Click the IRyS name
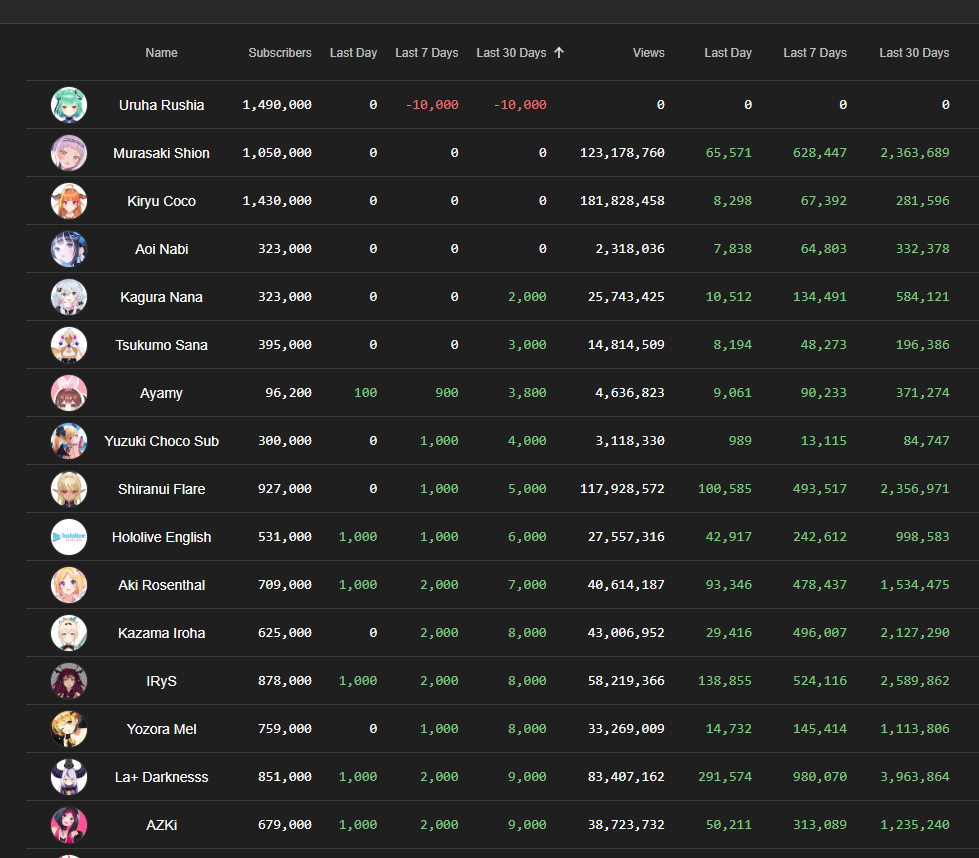The width and height of the screenshot is (979, 858). click(162, 681)
